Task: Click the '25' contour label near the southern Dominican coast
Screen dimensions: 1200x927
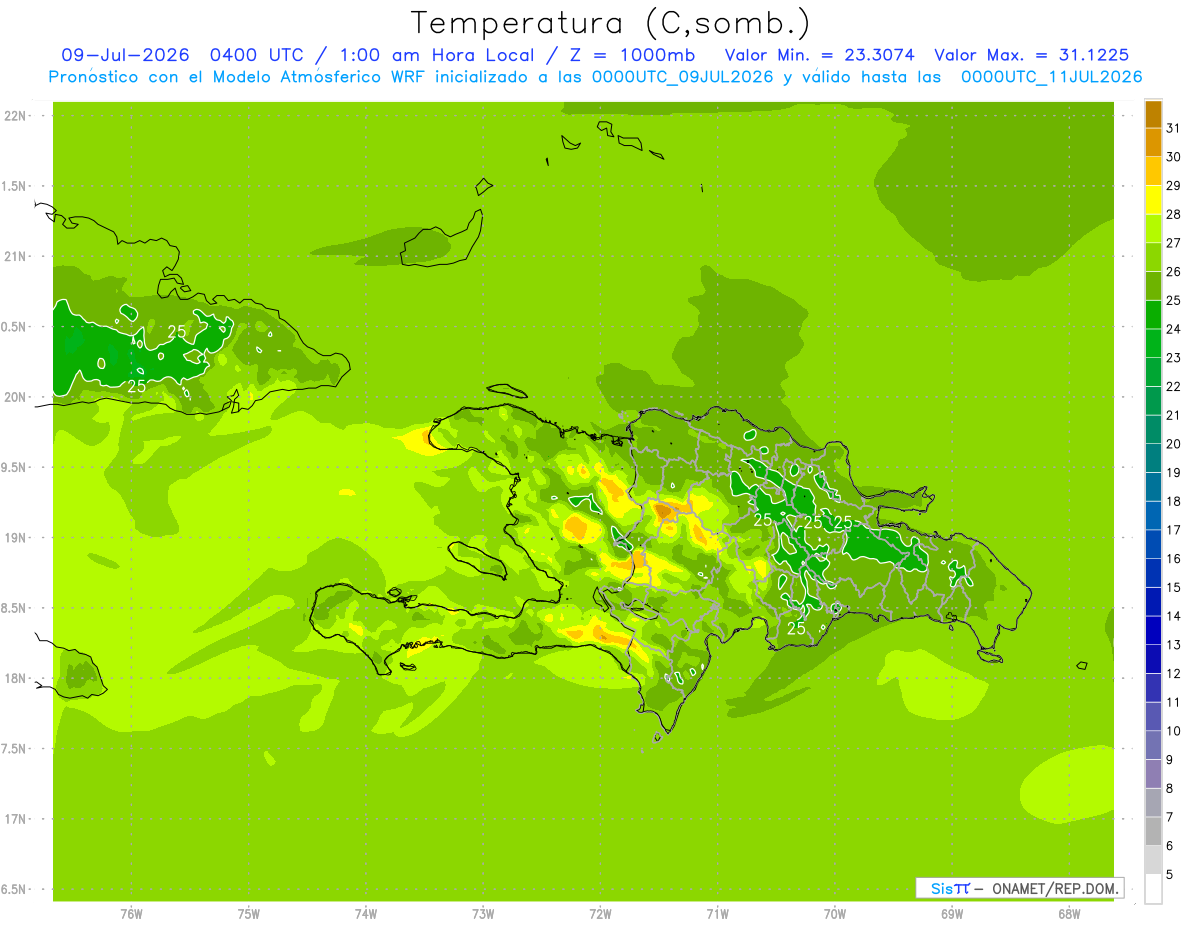Action: click(796, 629)
